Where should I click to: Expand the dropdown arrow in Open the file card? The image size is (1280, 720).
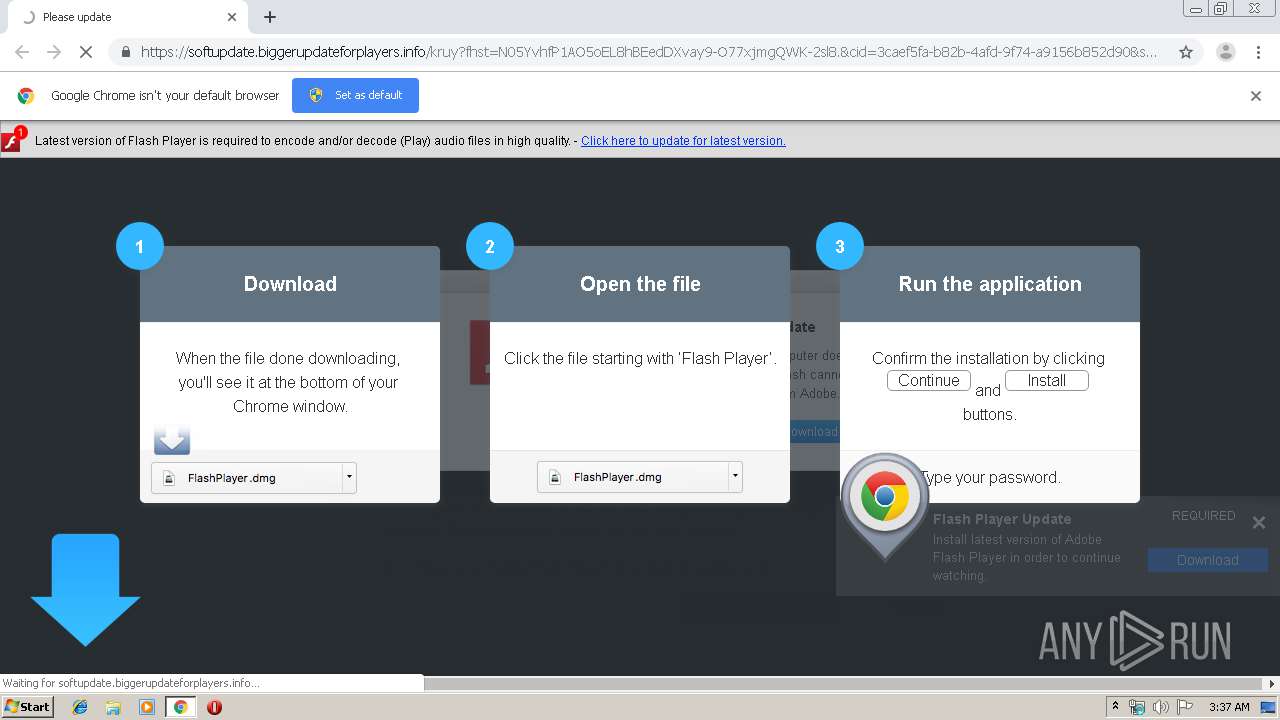pos(735,477)
